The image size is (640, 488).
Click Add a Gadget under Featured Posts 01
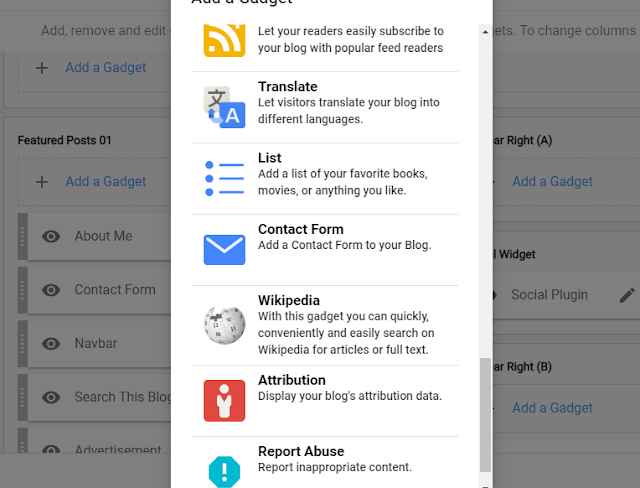click(x=106, y=182)
